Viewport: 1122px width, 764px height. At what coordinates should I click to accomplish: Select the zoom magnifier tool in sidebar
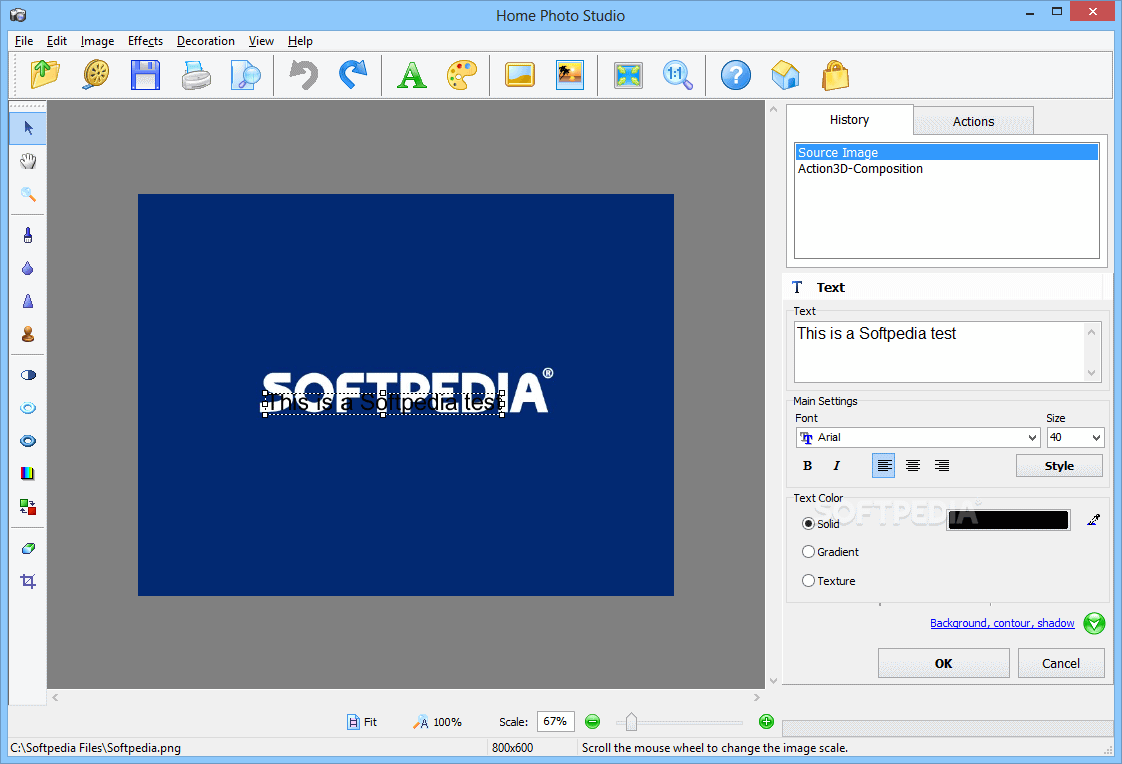tap(28, 194)
